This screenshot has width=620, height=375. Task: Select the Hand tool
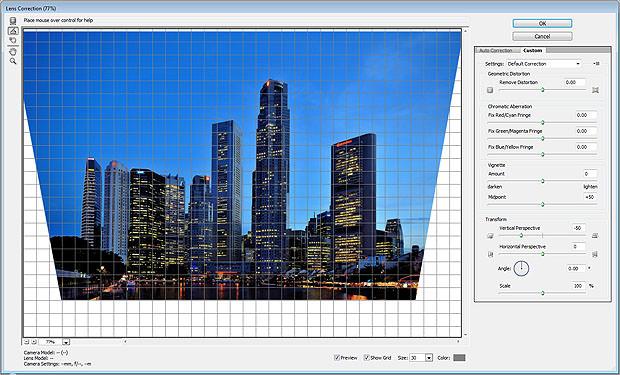[x=13, y=51]
